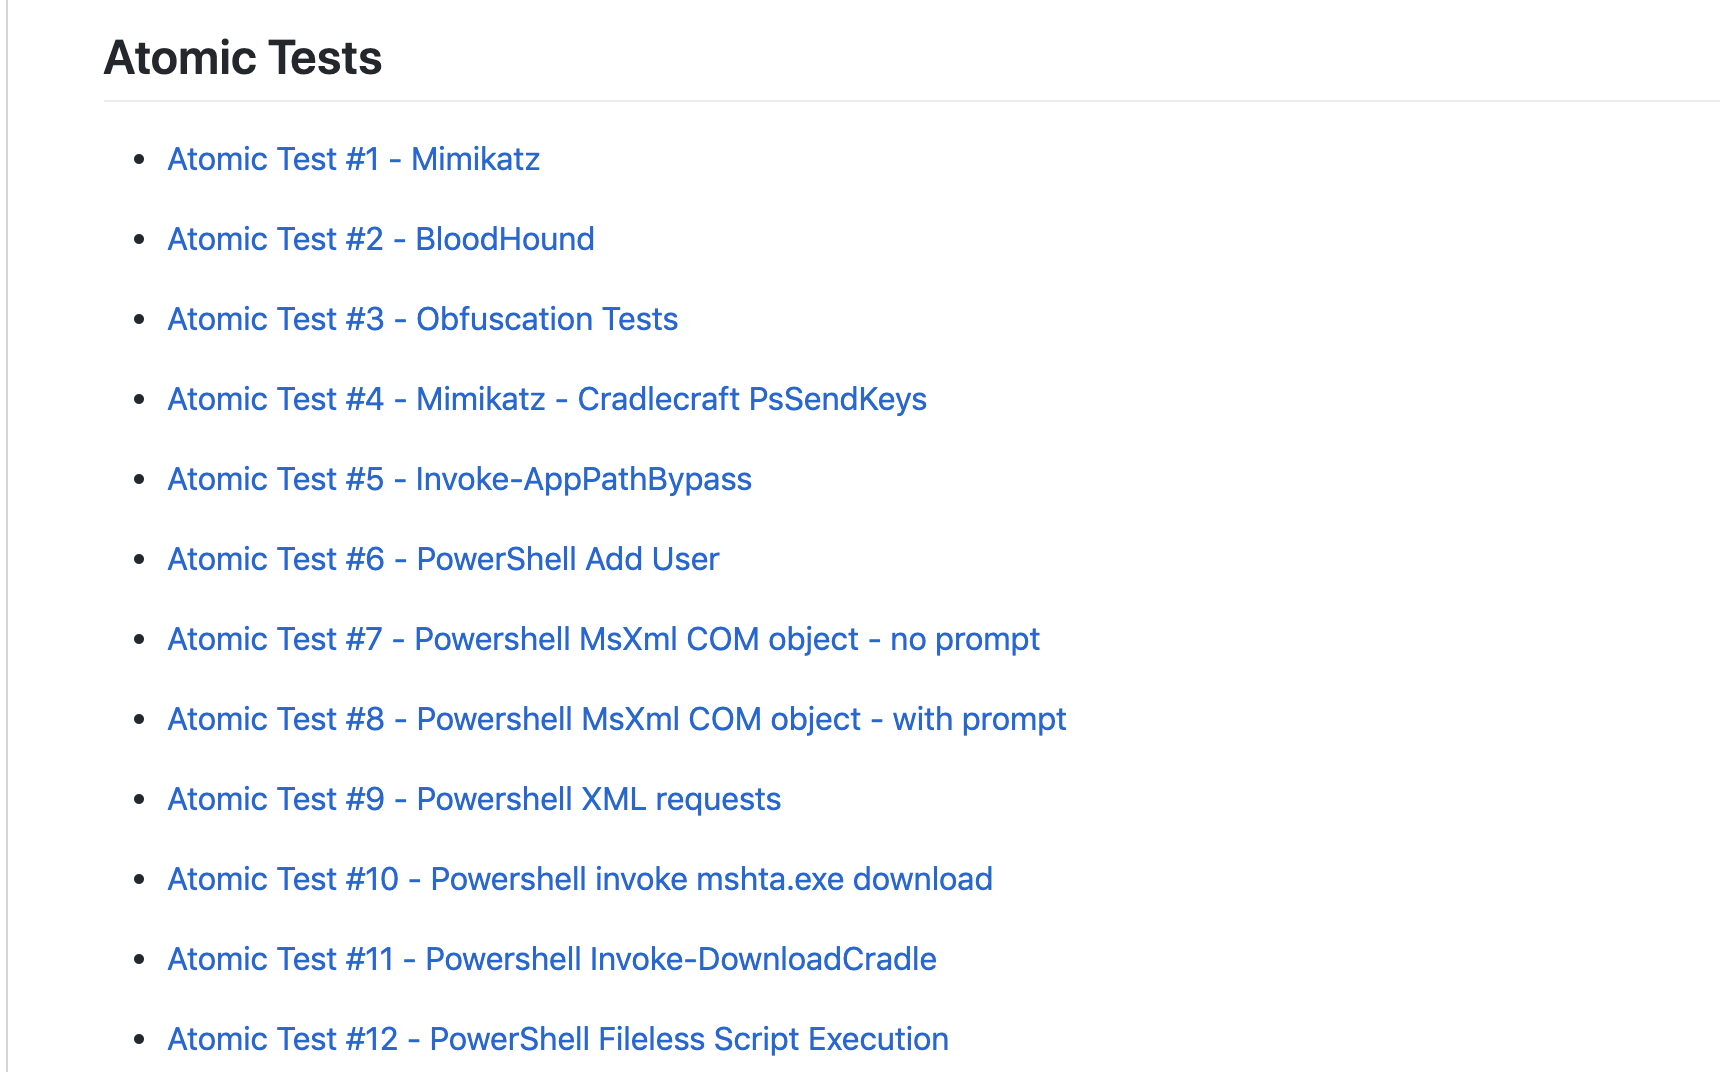Open Powershell invoke mshta.exe download link
This screenshot has width=1720, height=1072.
tap(580, 879)
